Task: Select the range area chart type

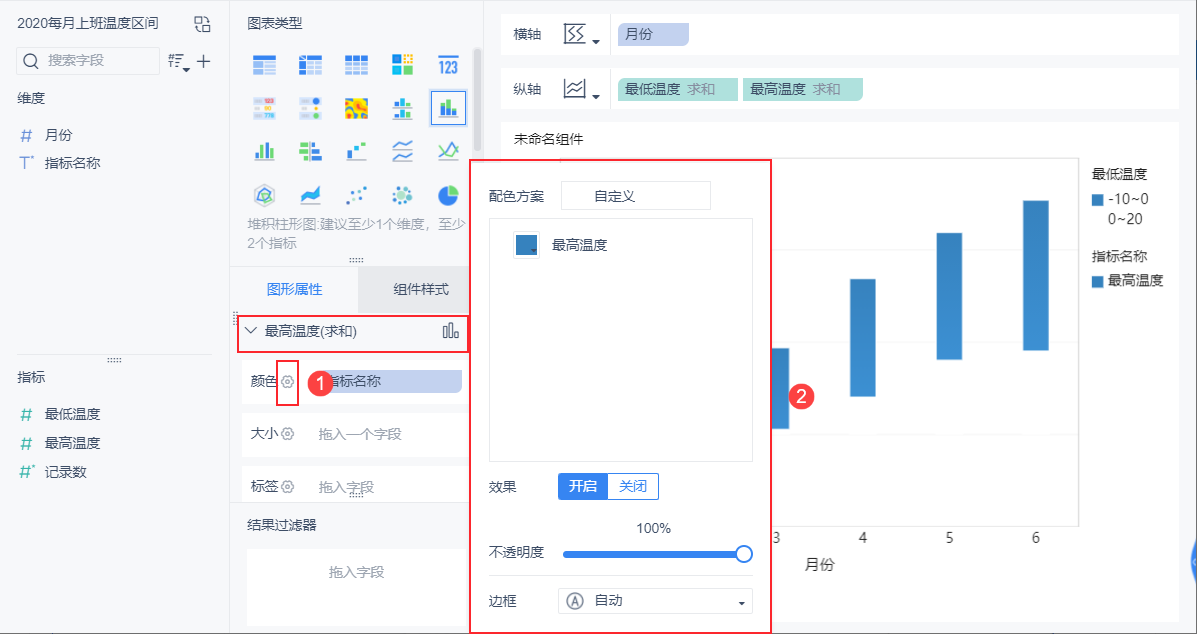Action: pyautogui.click(x=311, y=195)
